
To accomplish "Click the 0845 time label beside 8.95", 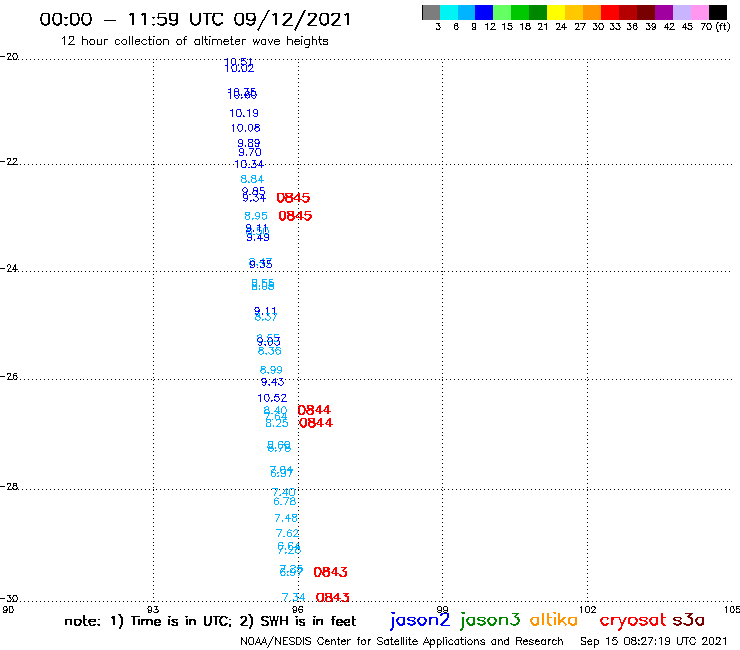I will pyautogui.click(x=295, y=216).
